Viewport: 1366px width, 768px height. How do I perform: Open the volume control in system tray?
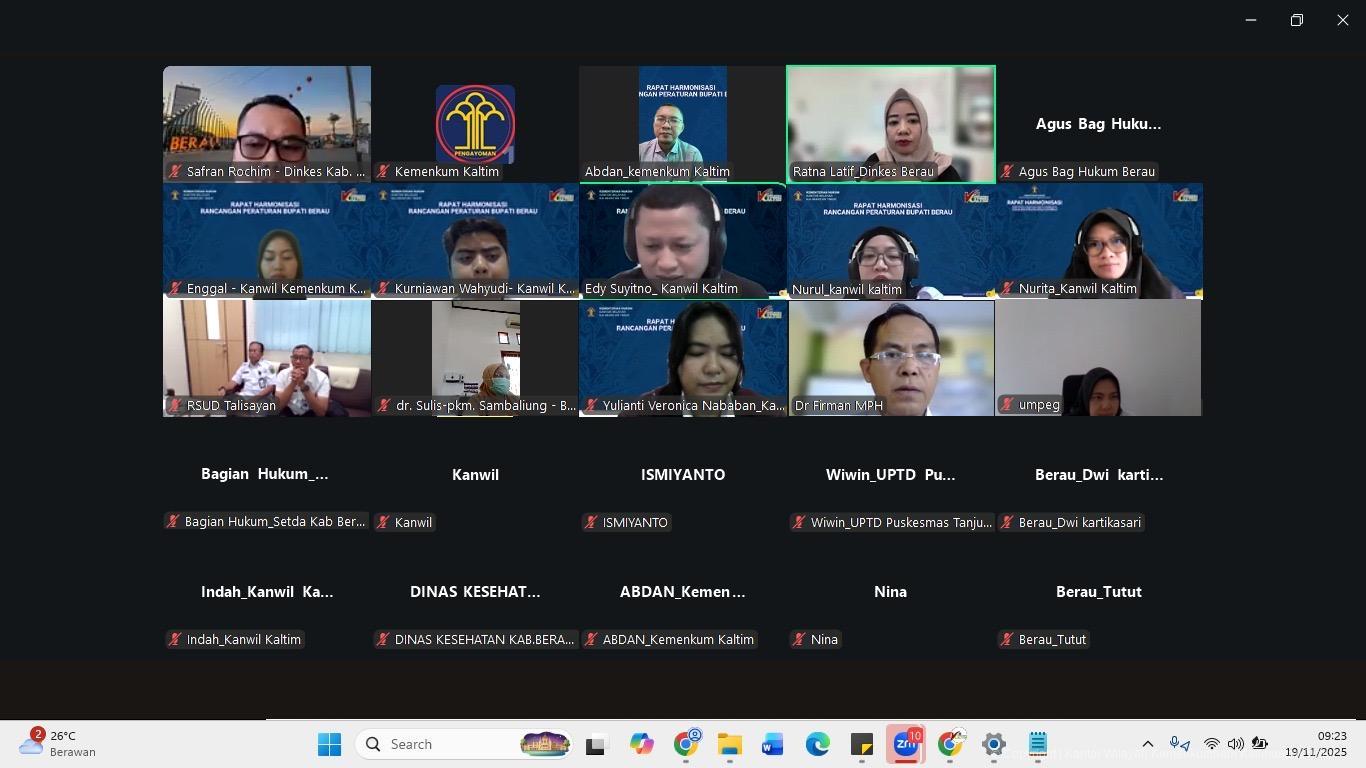[x=1235, y=744]
